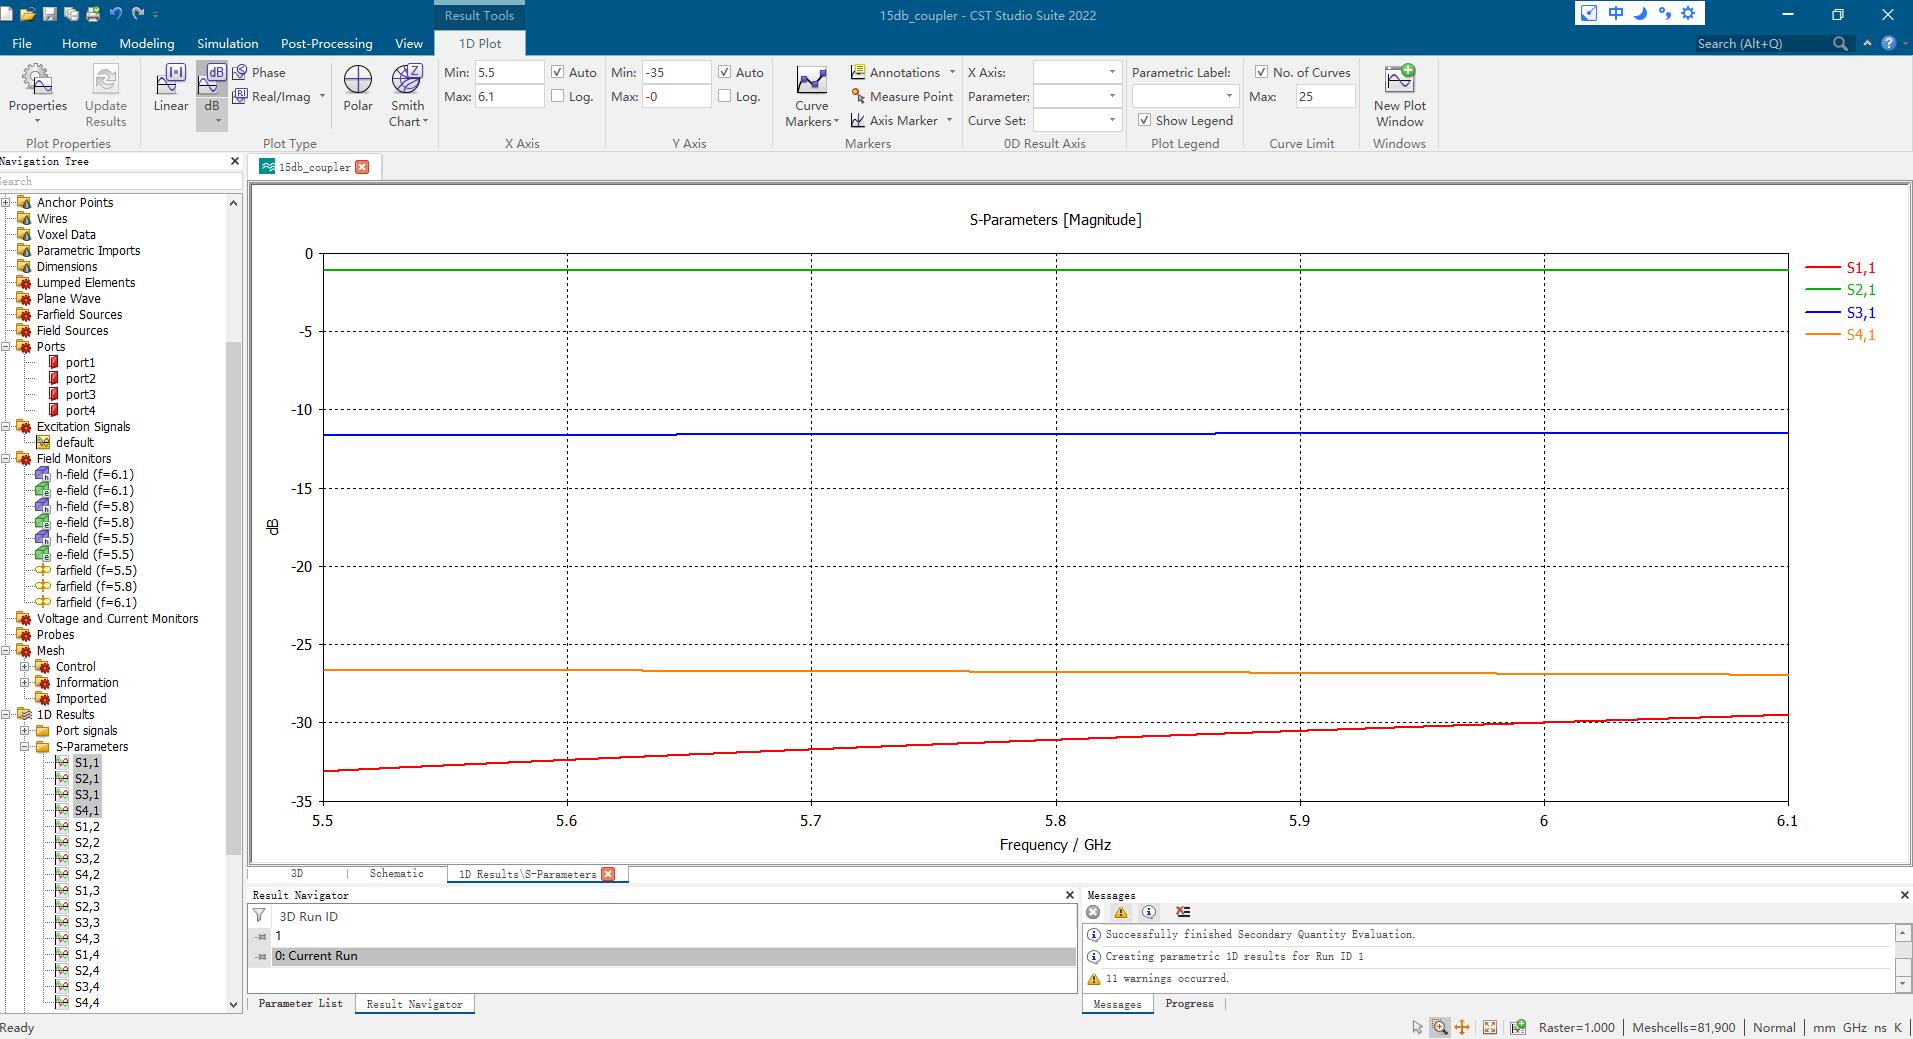Clear messages in the Messages panel

point(1183,912)
